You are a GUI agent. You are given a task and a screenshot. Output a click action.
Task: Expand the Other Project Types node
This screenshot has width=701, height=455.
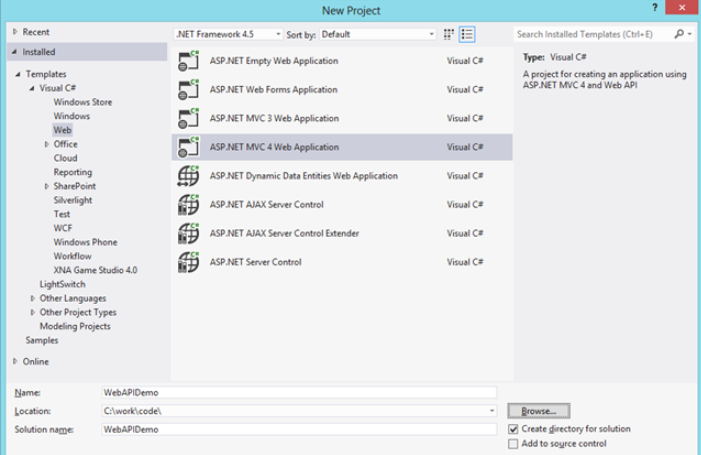coord(32,312)
